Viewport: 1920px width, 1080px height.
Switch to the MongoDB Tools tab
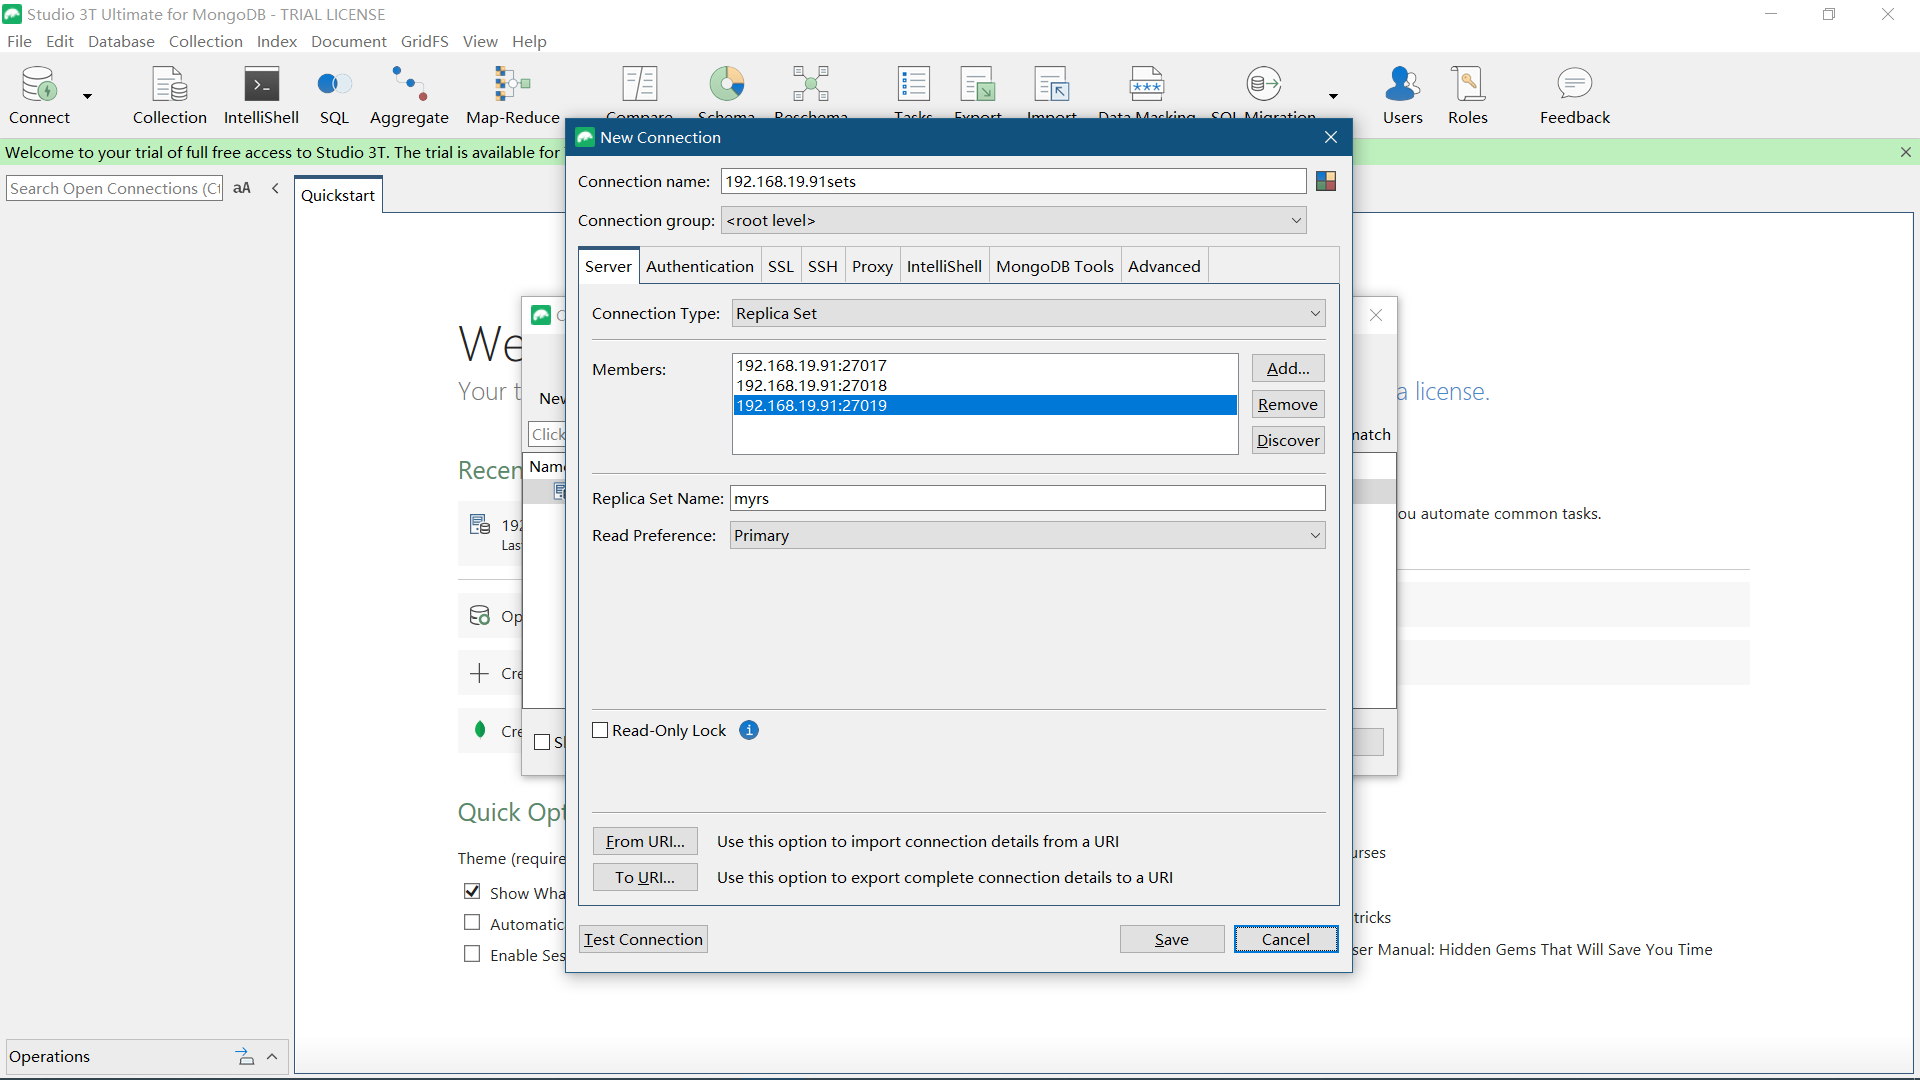[x=1054, y=266]
